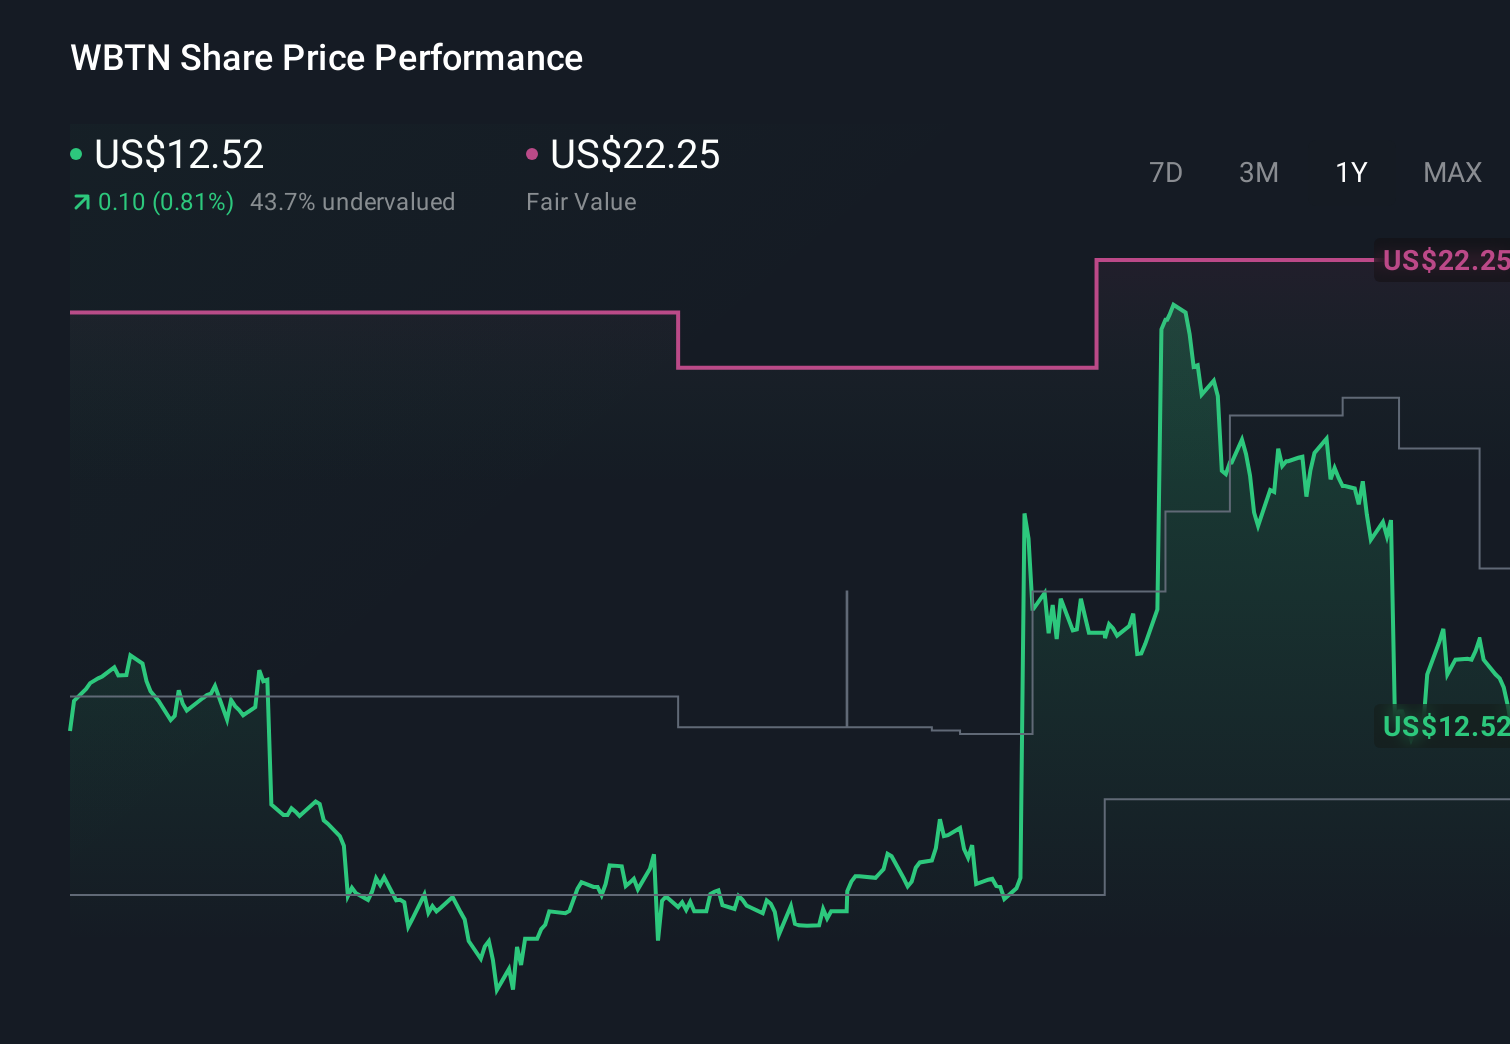Click the WBTN Share Price Performance title

pos(325,57)
